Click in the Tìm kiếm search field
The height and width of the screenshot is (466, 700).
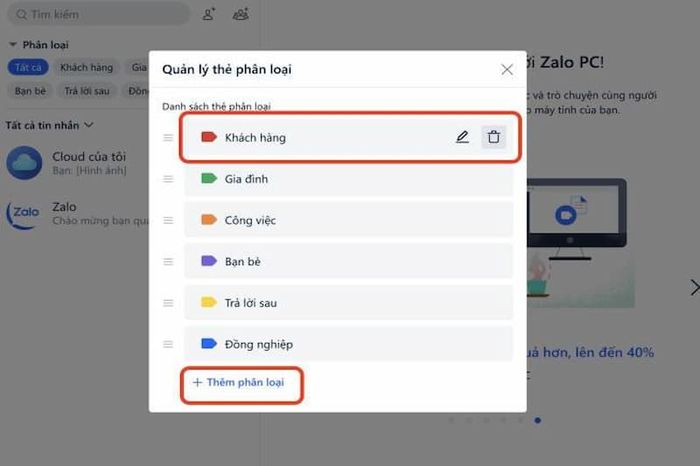(99, 14)
